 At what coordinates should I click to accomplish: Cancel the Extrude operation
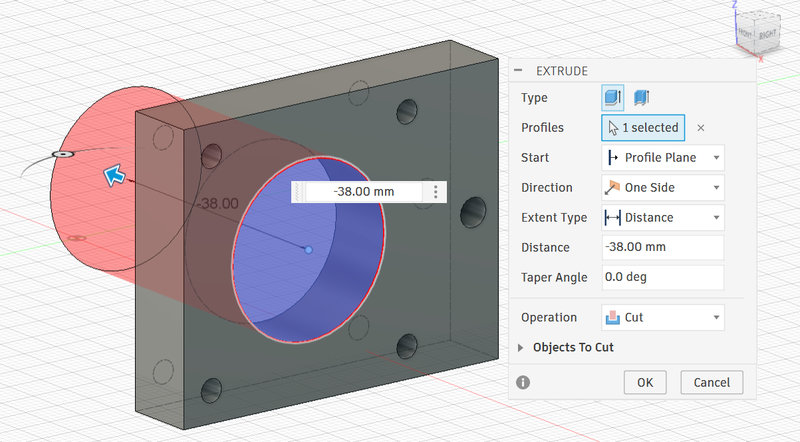(712, 382)
